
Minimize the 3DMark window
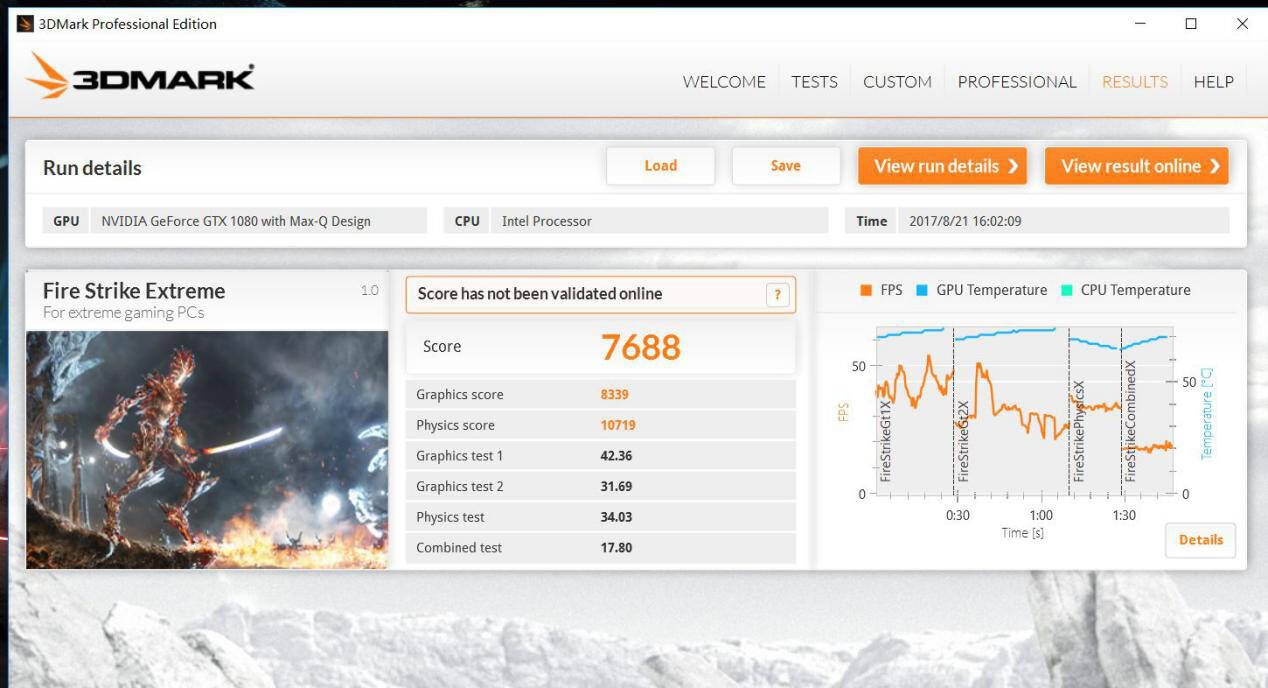coord(1140,24)
